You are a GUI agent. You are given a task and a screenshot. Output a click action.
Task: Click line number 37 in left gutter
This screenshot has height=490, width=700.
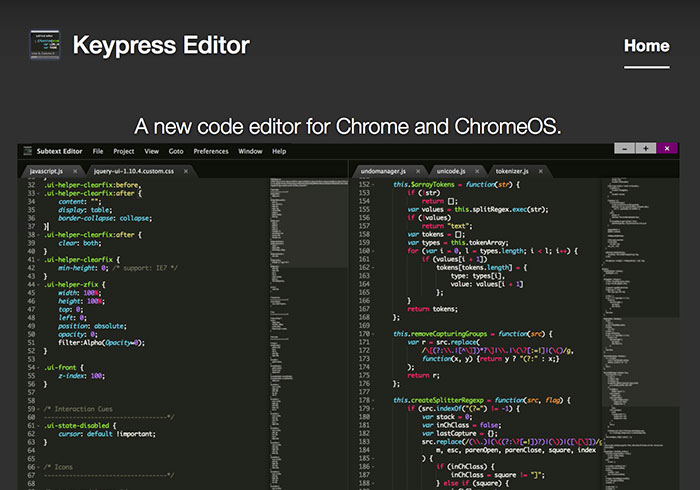(x=31, y=227)
